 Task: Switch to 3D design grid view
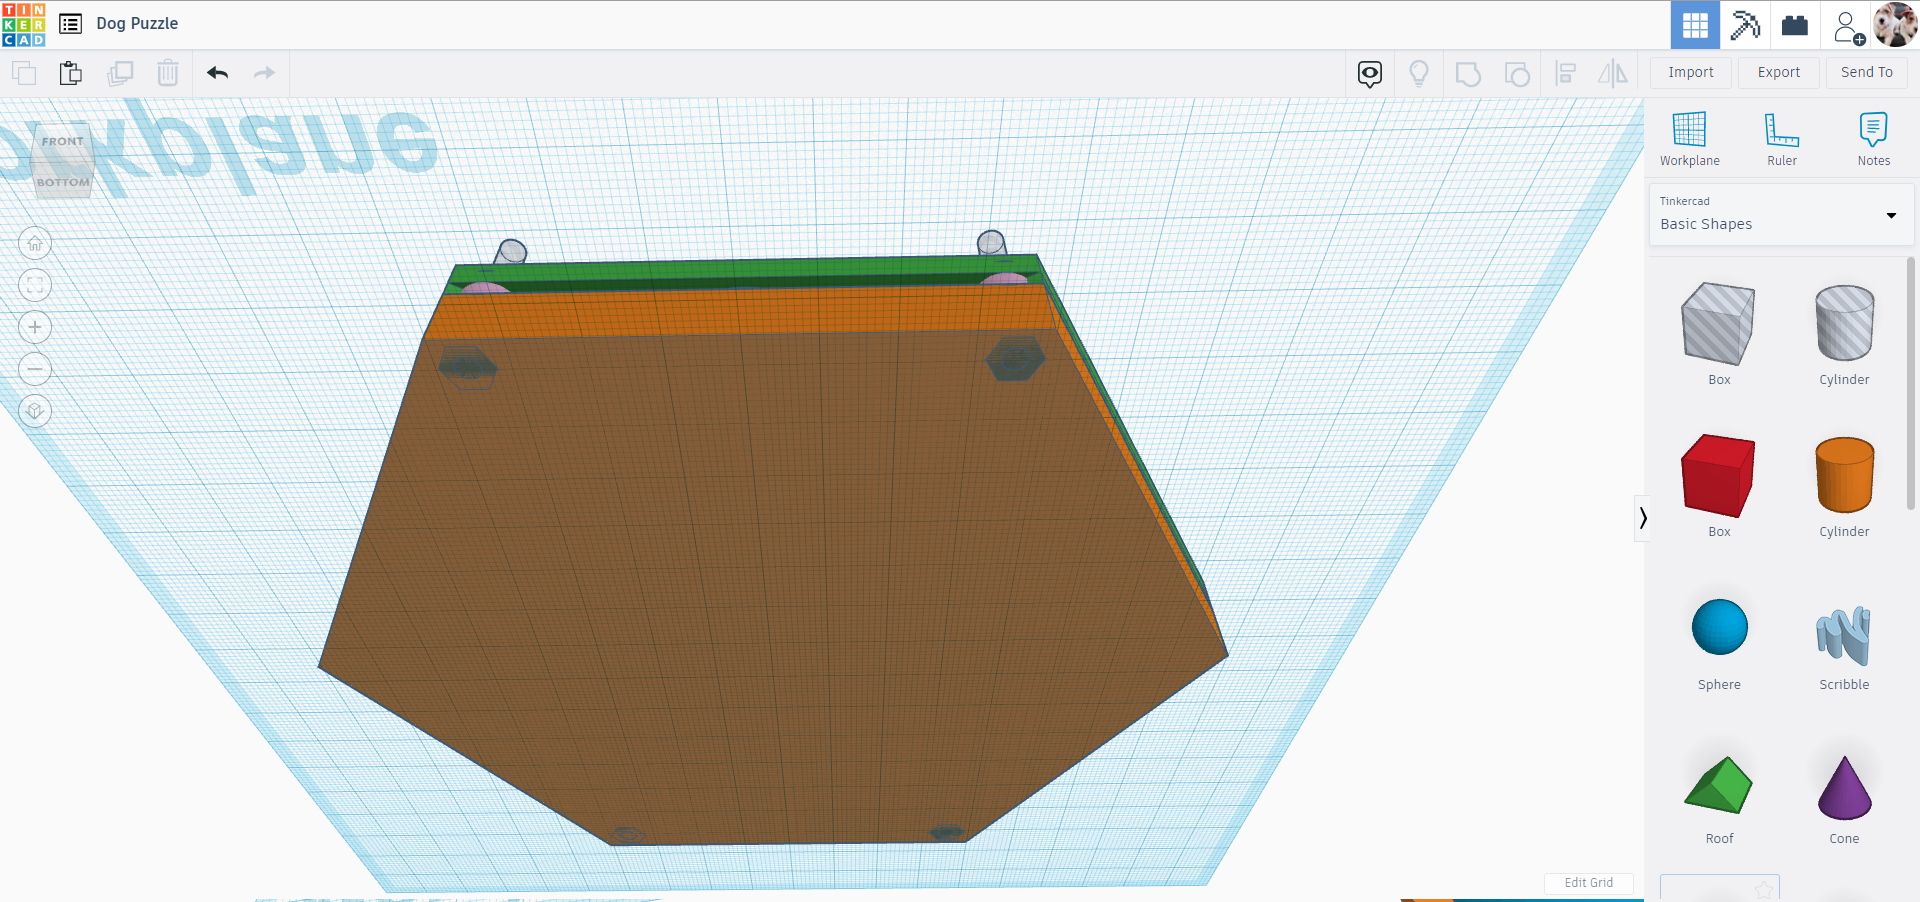coord(1695,25)
